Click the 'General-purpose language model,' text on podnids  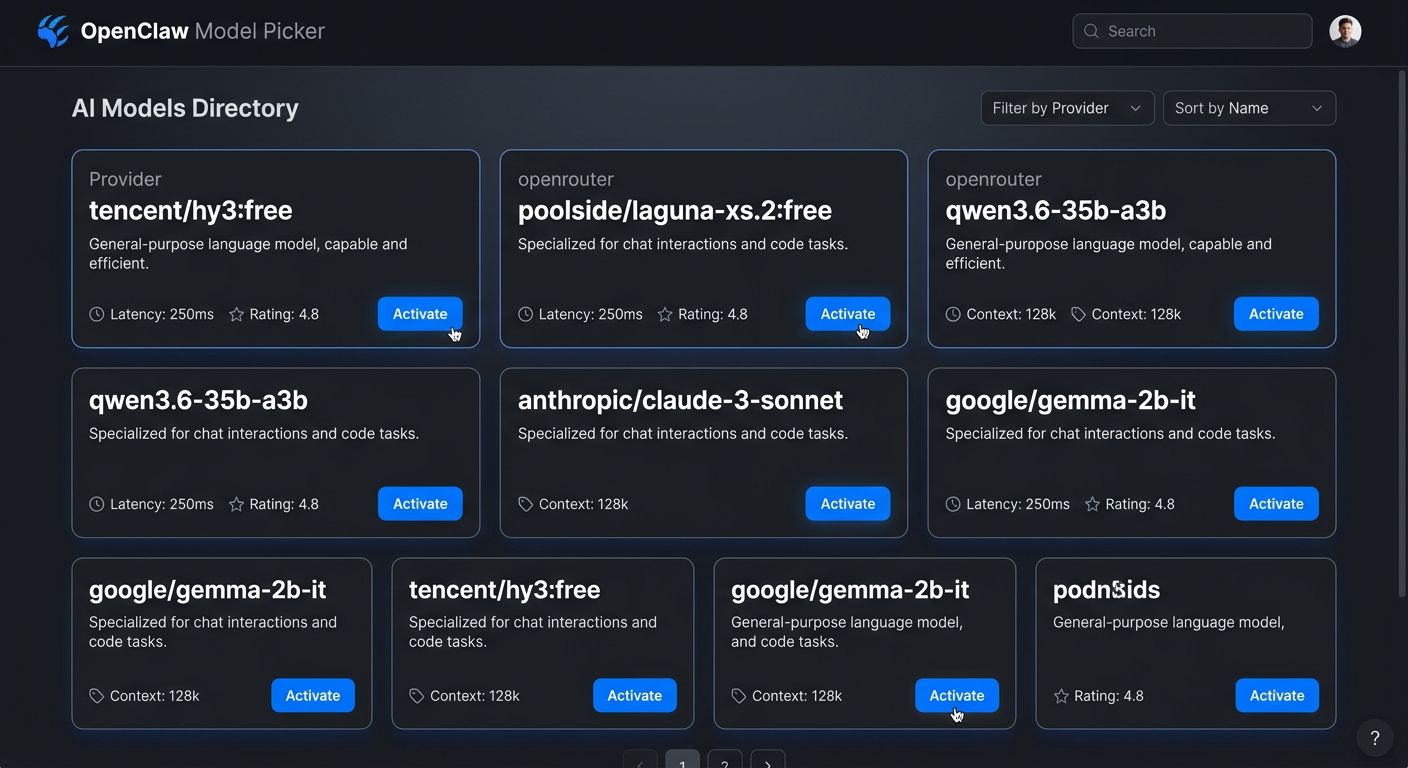coord(1169,622)
